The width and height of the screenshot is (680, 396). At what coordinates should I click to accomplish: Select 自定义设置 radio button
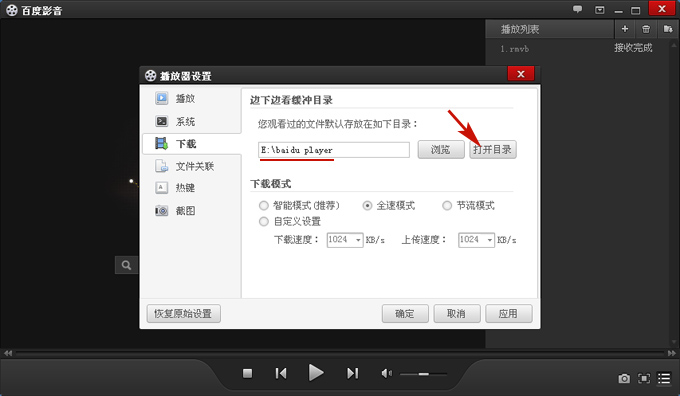point(264,222)
